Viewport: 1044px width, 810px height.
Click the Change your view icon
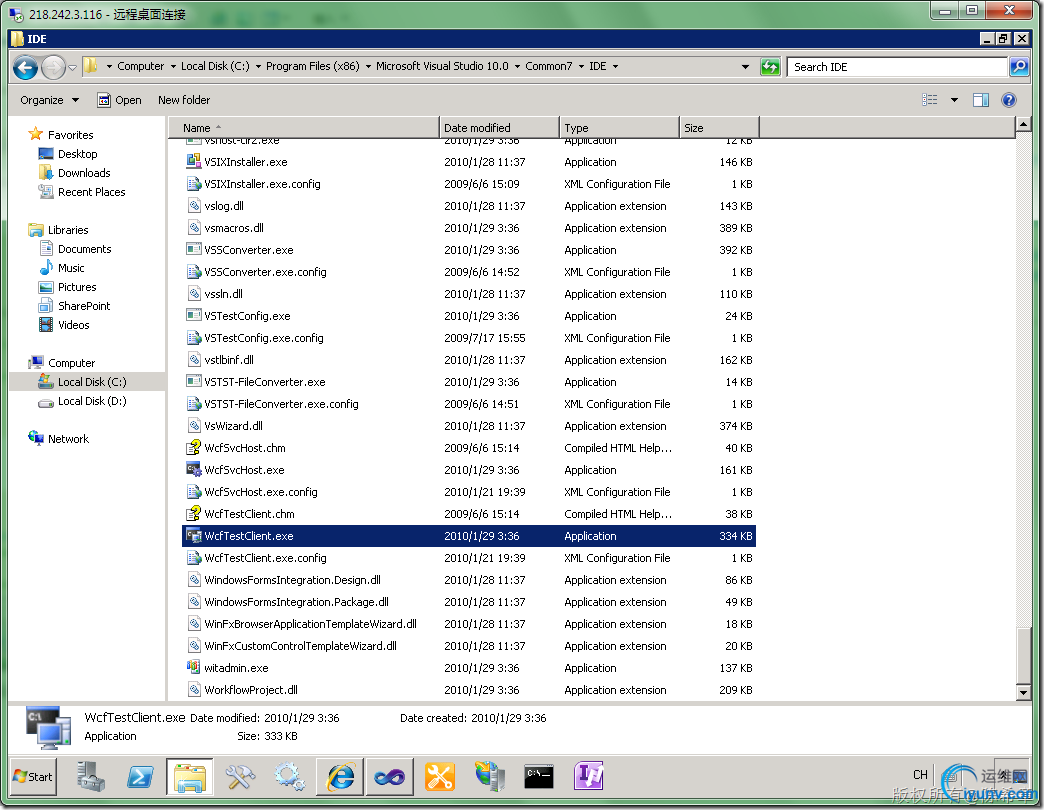(930, 100)
